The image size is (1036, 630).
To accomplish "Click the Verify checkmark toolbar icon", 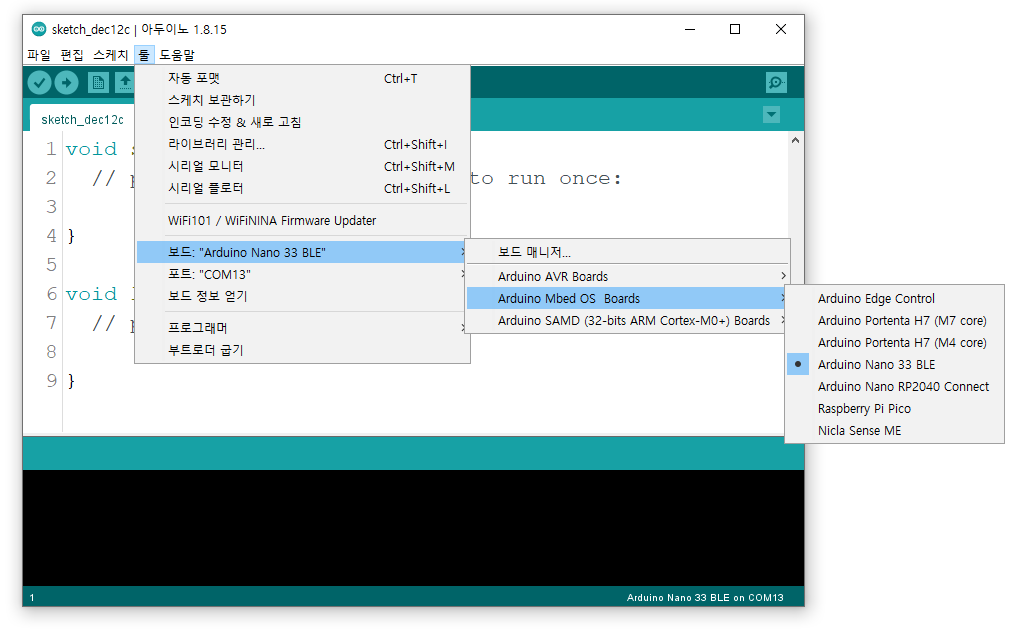I will pos(40,83).
